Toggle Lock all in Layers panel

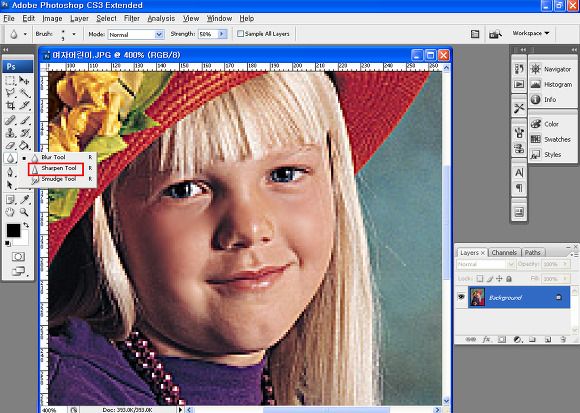tap(509, 279)
